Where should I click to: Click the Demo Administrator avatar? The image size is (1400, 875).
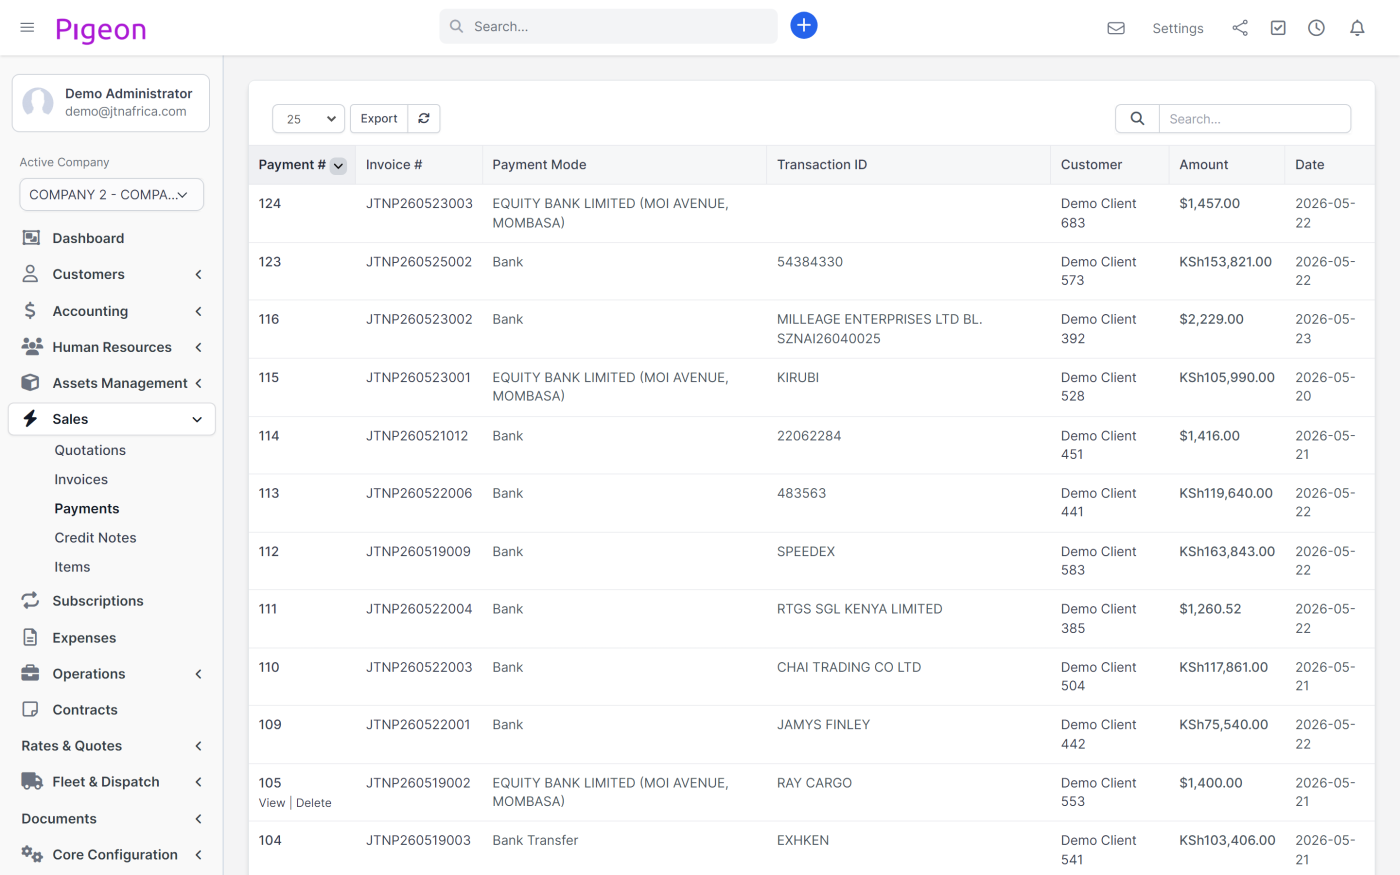pyautogui.click(x=38, y=102)
